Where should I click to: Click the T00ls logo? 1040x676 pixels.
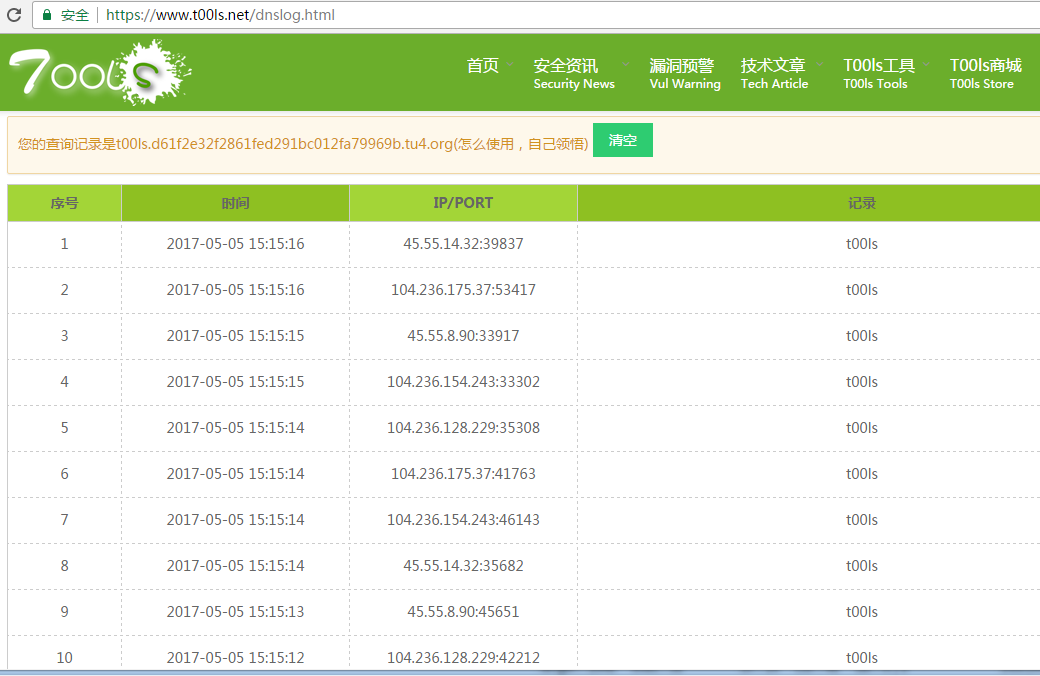click(x=100, y=72)
